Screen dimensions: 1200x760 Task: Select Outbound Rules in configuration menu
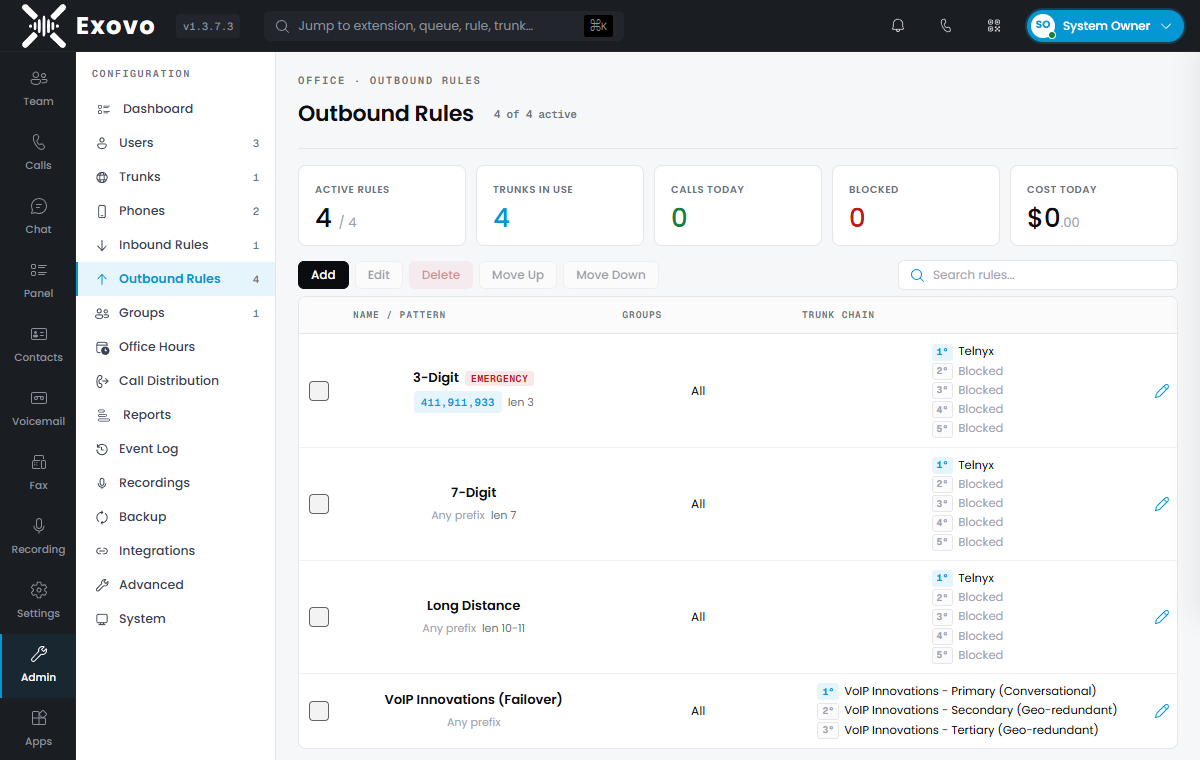click(x=175, y=279)
